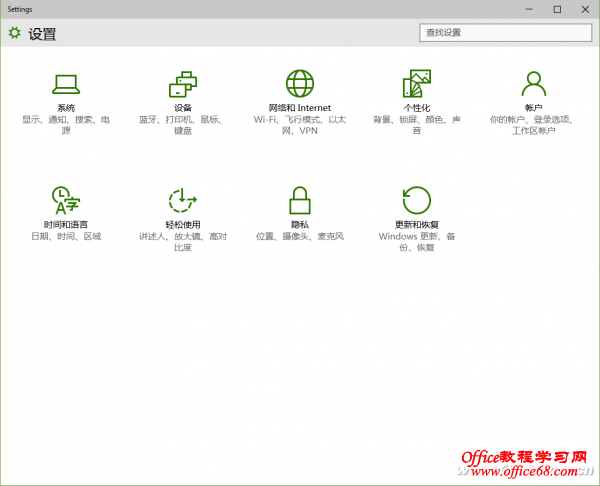Screen dimensions: 600x486
Task: Open the 网络和 Internet globe icon
Action: [300, 83]
